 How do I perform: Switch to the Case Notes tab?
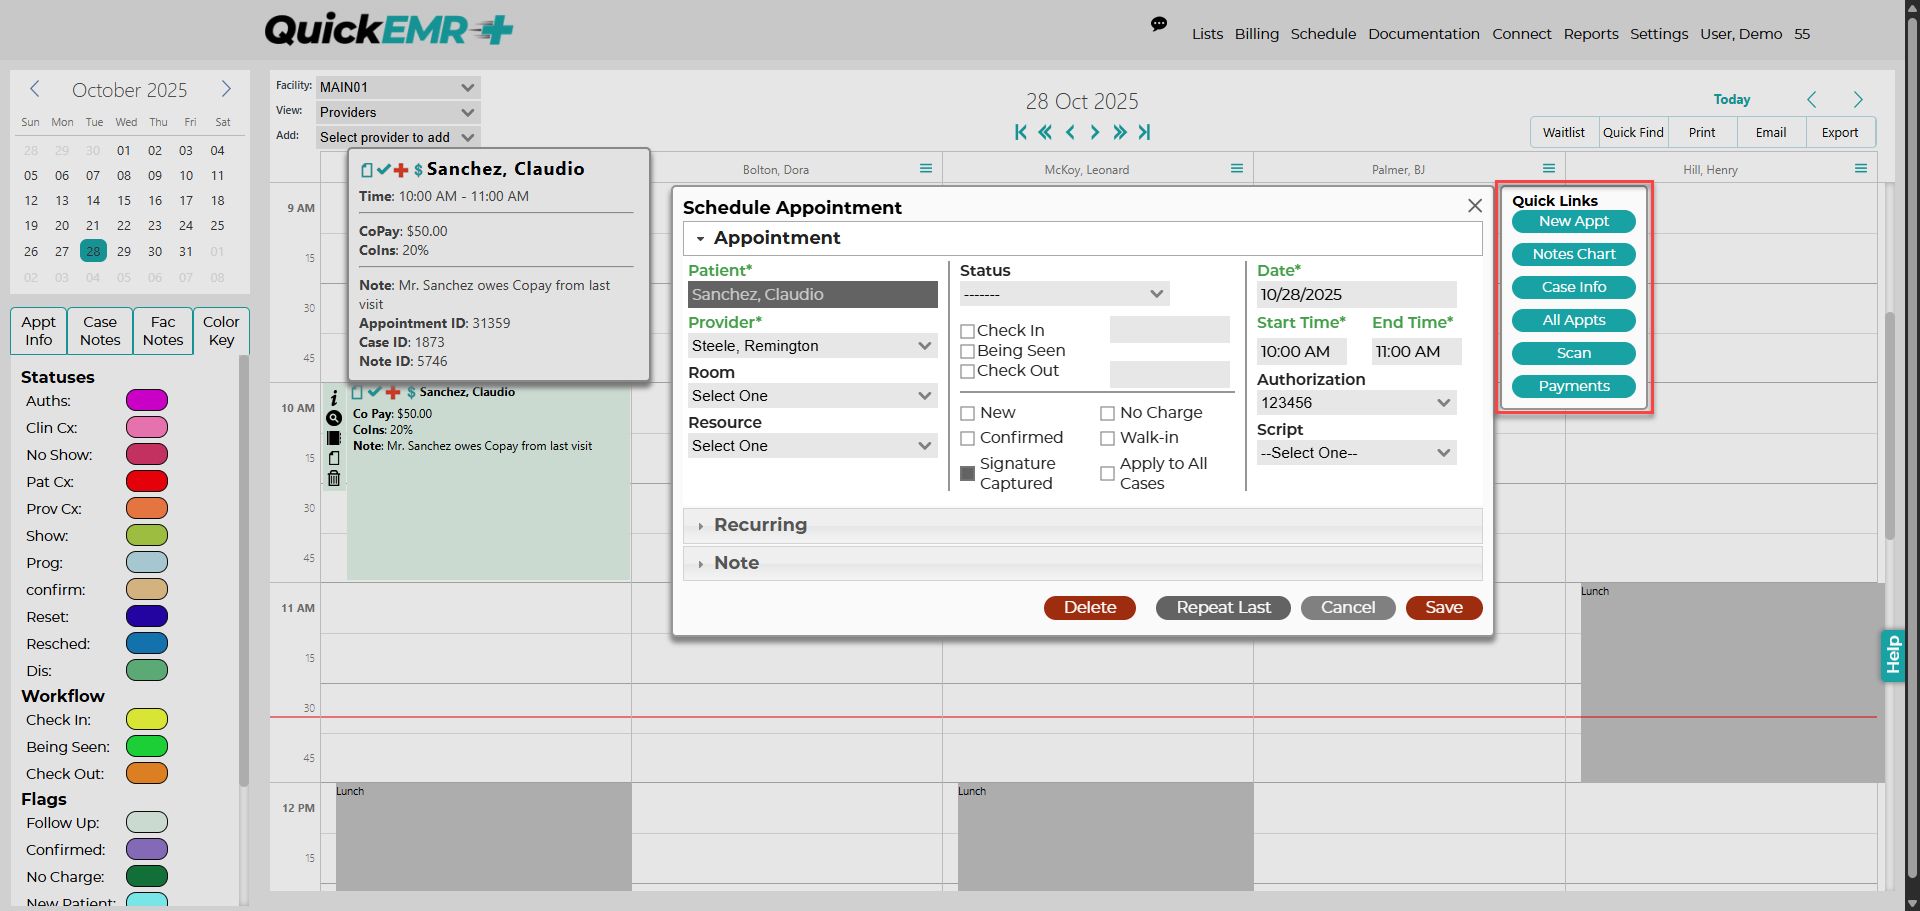[x=100, y=331]
